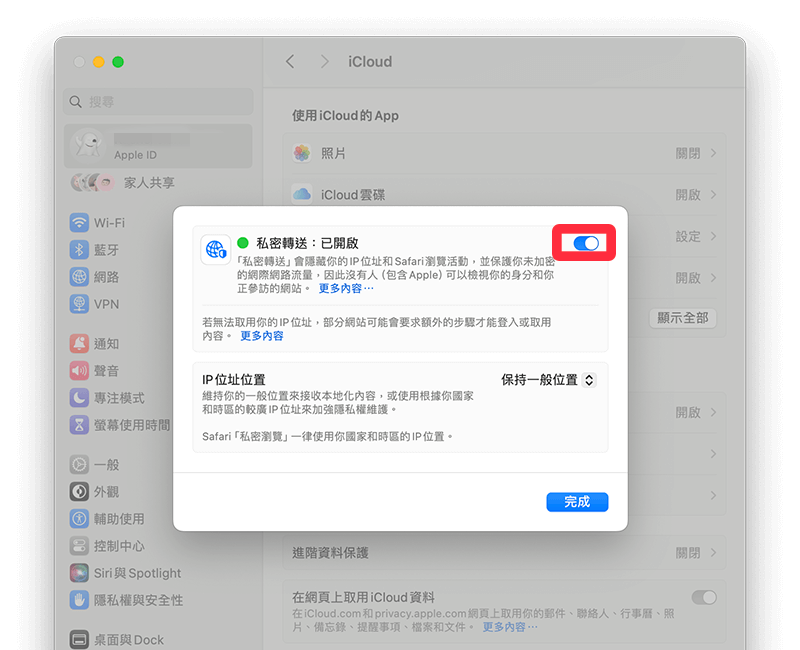Open 螢幕使用時間 hourglass icon in sidebar
Viewport: 800px width, 650px height.
79,425
